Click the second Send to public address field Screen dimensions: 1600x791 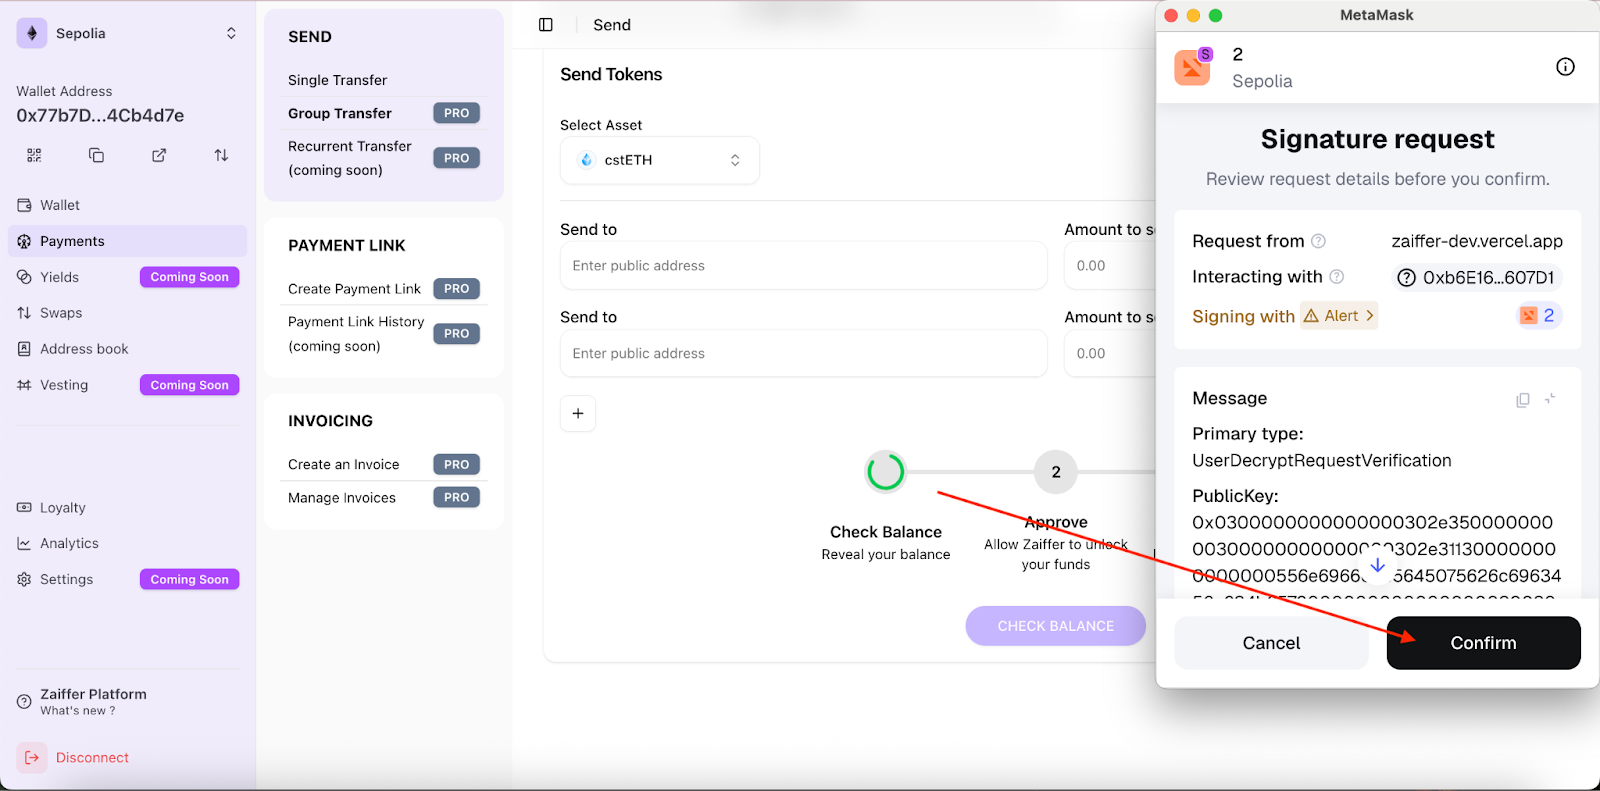(x=803, y=354)
